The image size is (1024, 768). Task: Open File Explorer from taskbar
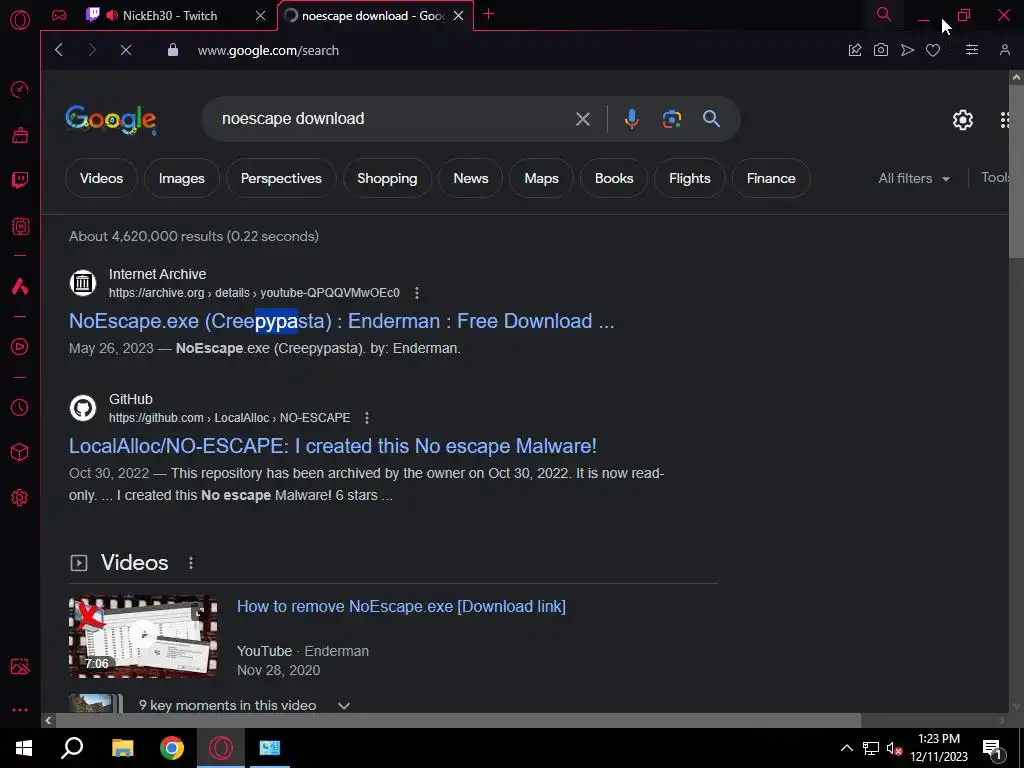[122, 748]
